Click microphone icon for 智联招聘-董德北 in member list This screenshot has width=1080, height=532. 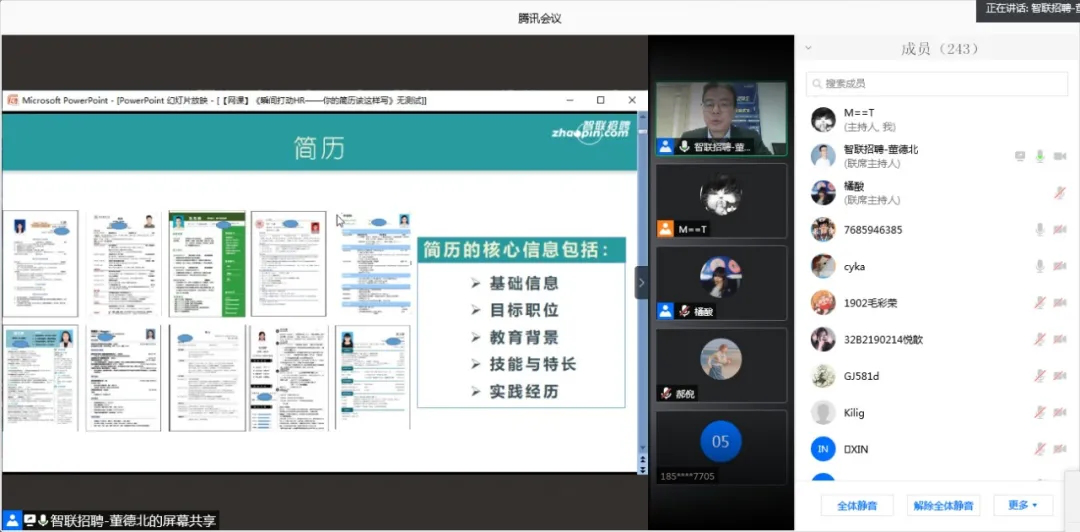tap(1040, 156)
